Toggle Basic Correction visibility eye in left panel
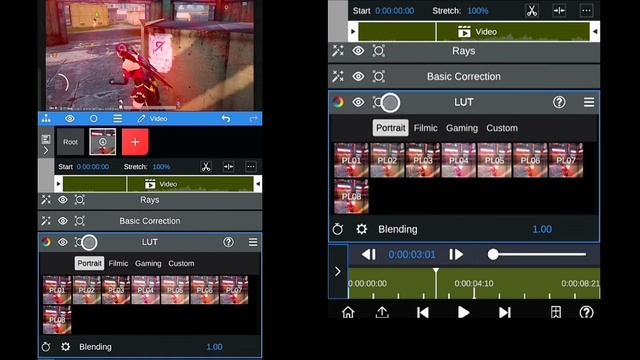The width and height of the screenshot is (640, 360). pyautogui.click(x=62, y=221)
